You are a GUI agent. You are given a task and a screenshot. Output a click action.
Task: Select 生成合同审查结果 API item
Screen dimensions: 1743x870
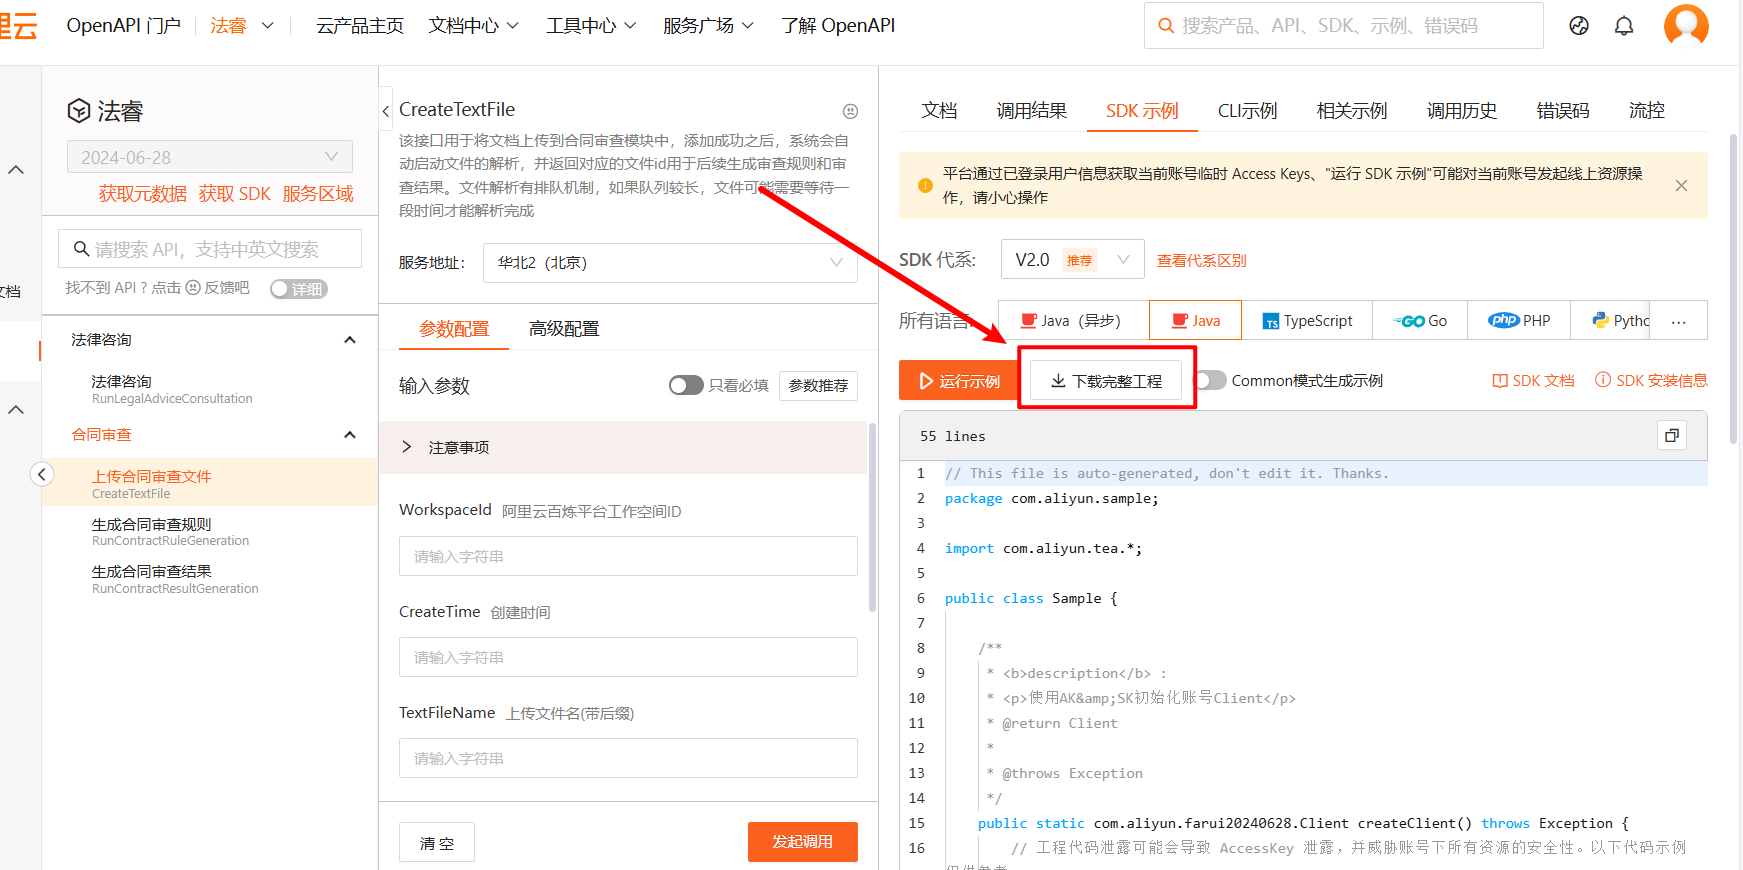click(x=210, y=579)
